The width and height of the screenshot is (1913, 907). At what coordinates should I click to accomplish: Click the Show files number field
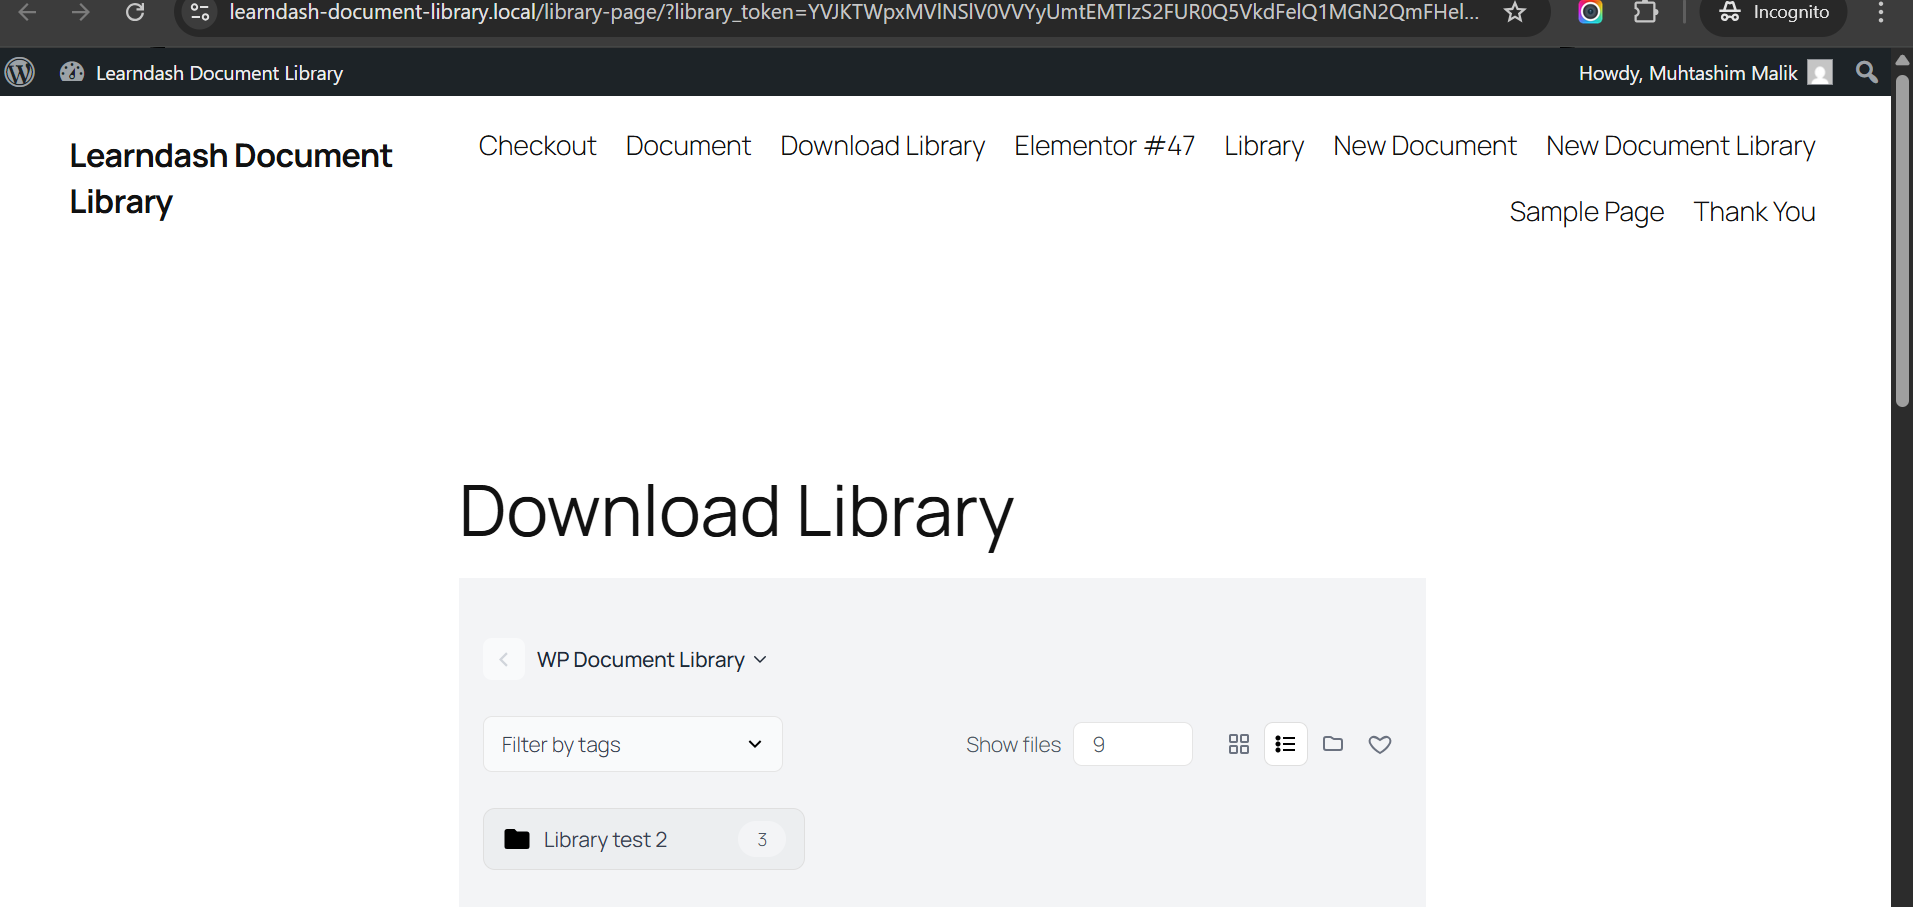(1132, 744)
